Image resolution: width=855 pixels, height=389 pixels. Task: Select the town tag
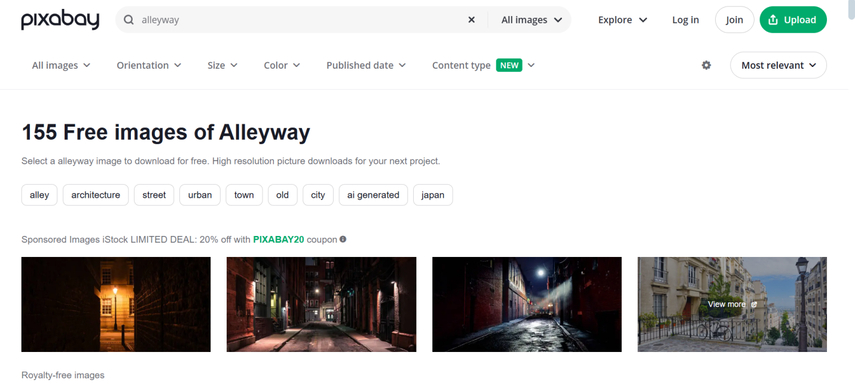(244, 195)
